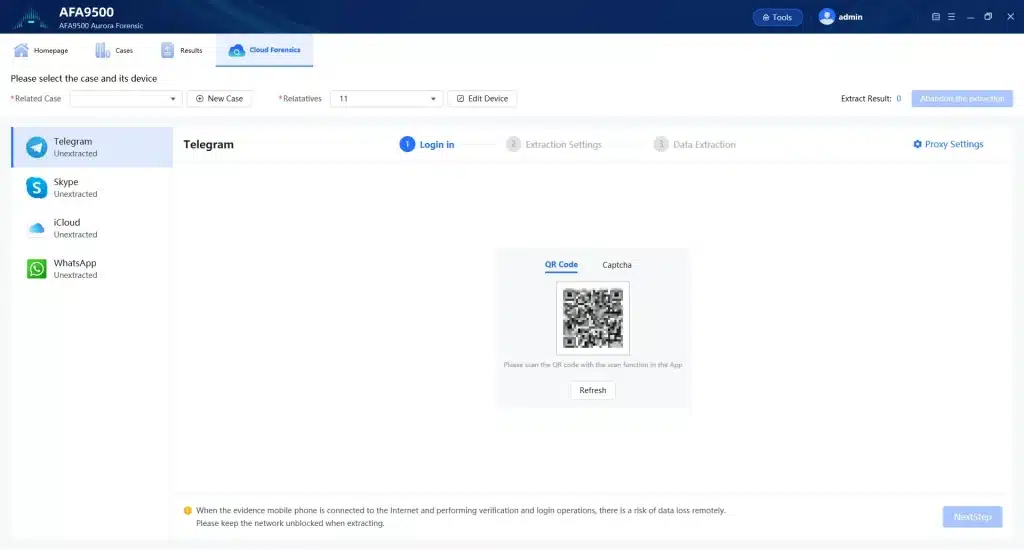Click the Telegram panel heading text
The image size is (1024, 550).
point(208,144)
